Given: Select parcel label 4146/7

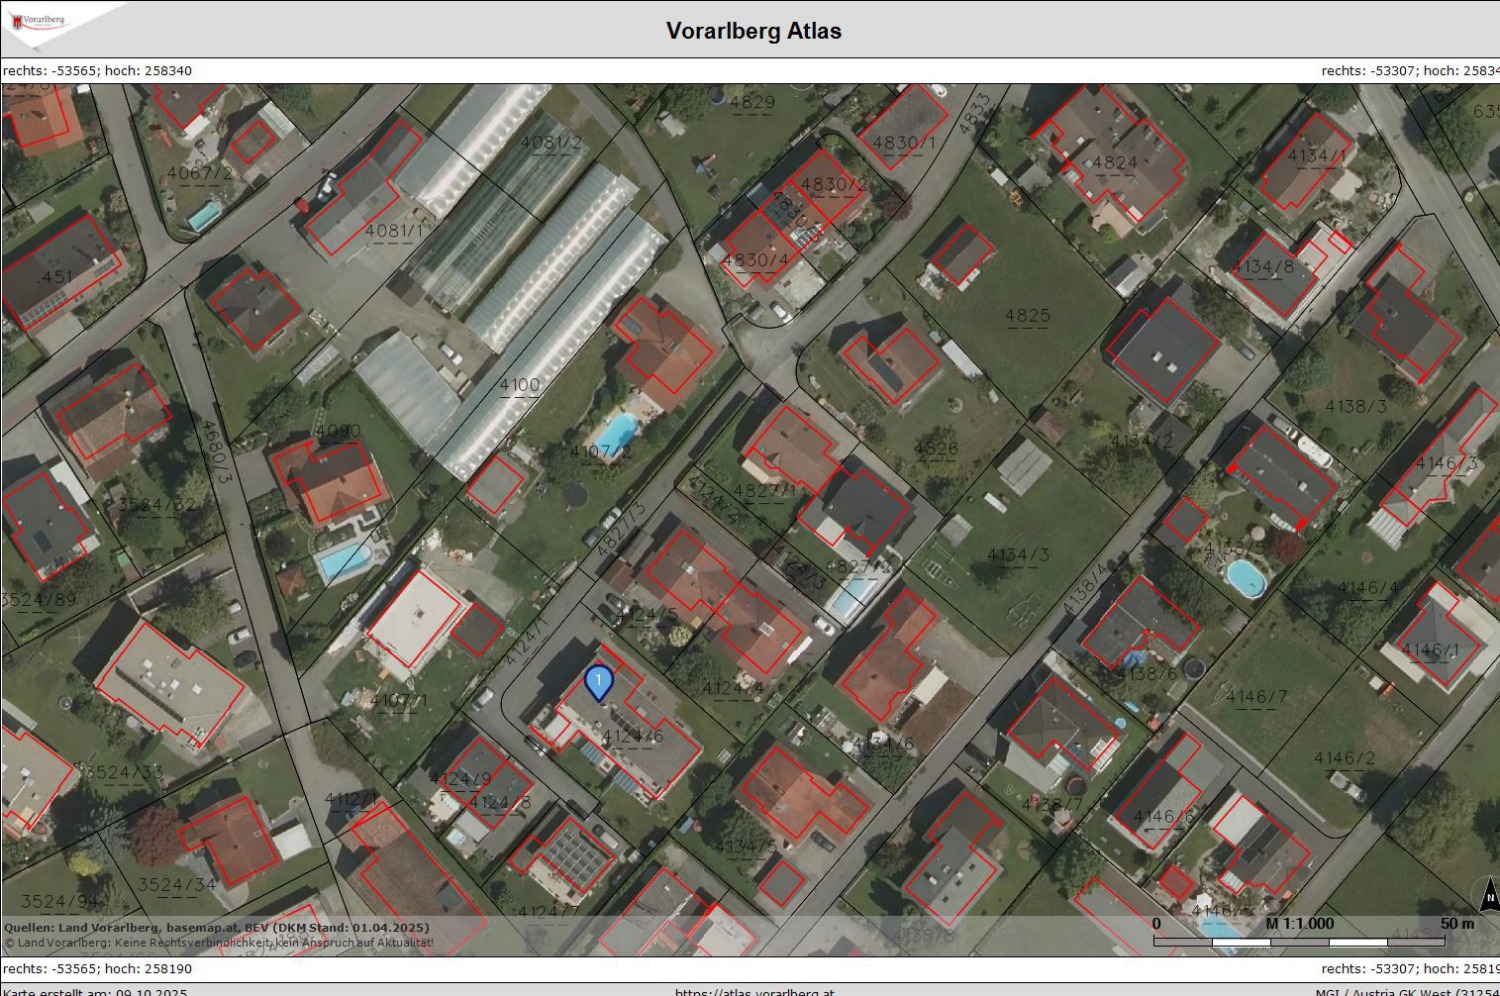Looking at the screenshot, I should (1256, 697).
